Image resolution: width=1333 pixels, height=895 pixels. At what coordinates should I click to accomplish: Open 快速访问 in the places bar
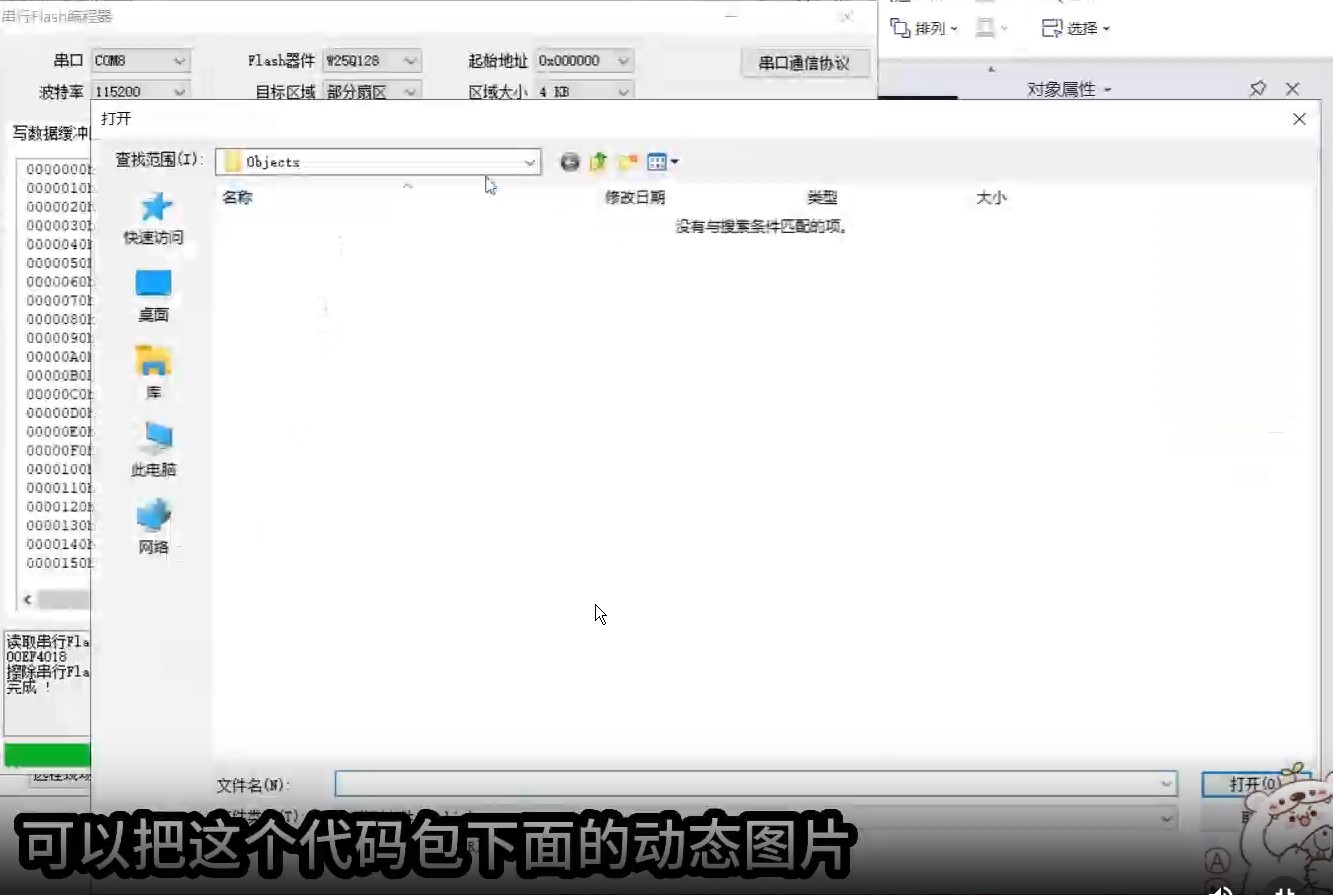(153, 218)
